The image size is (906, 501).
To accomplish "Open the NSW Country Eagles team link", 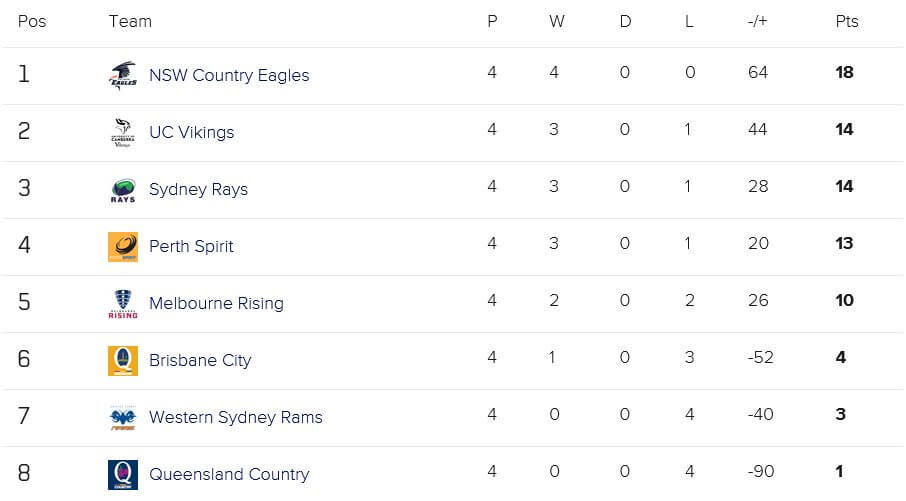I will pos(229,75).
